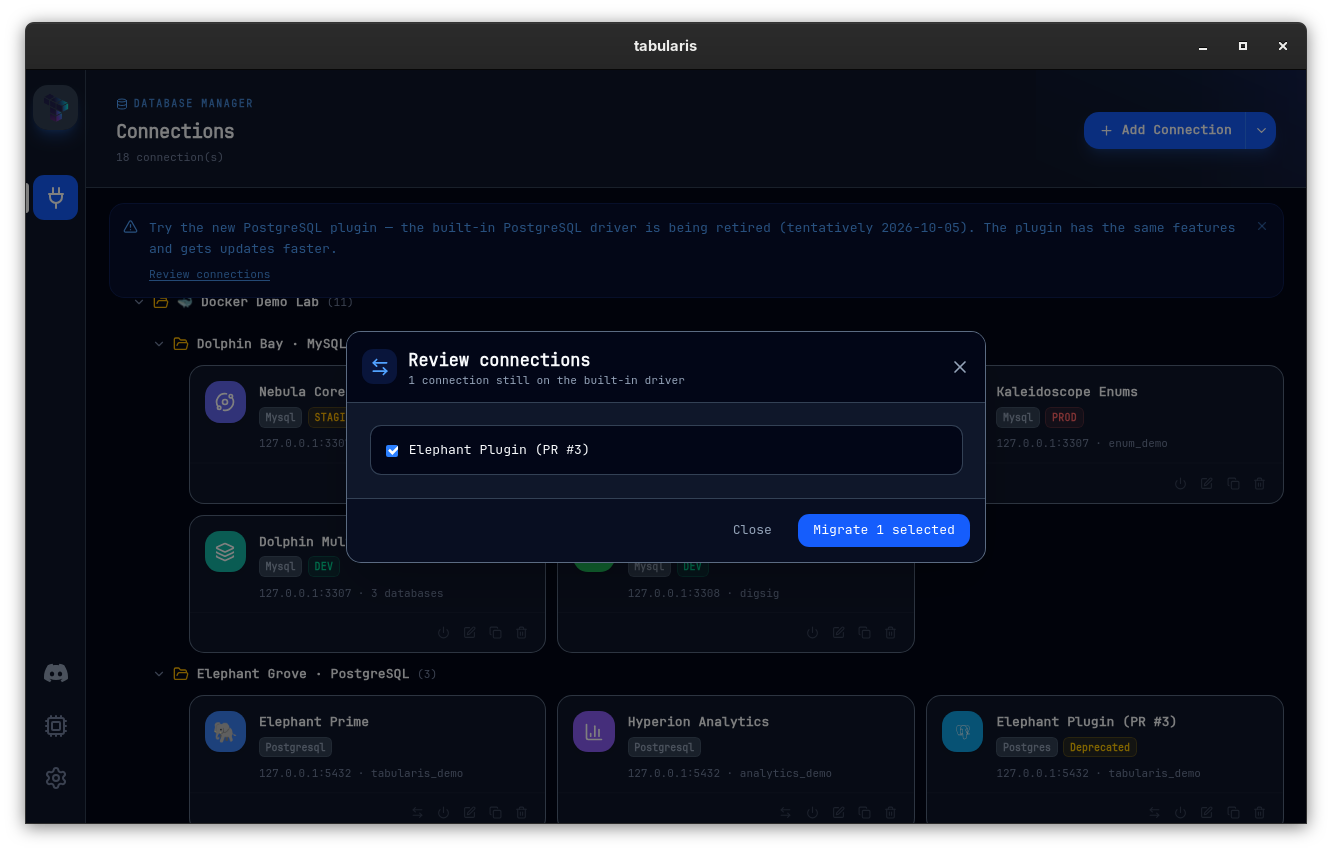Screen dimensions: 1332x852
Task: Connect Kaleidoscope Enums using its power icon
Action: click(x=1181, y=483)
